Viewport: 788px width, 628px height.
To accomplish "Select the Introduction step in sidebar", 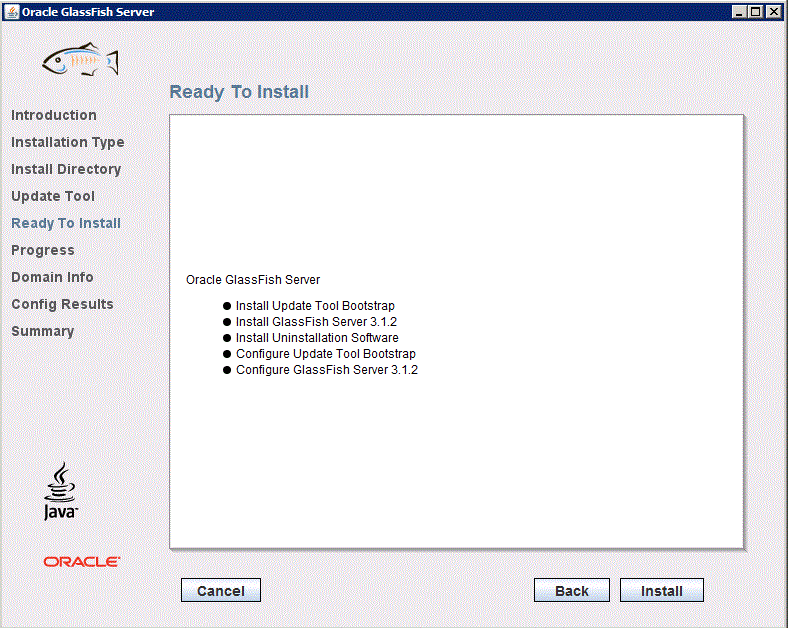I will tap(54, 115).
